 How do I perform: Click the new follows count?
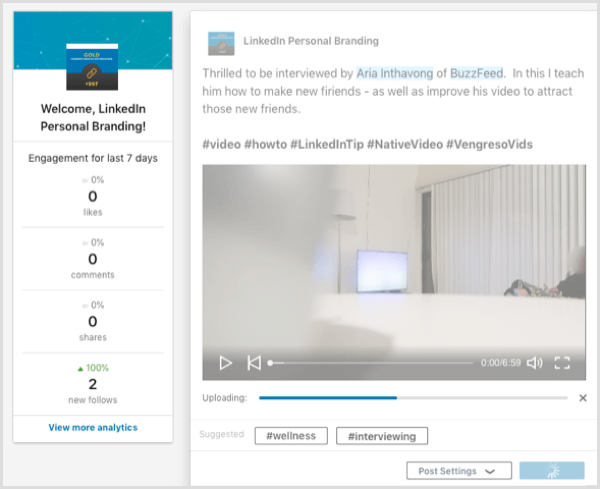point(93,384)
